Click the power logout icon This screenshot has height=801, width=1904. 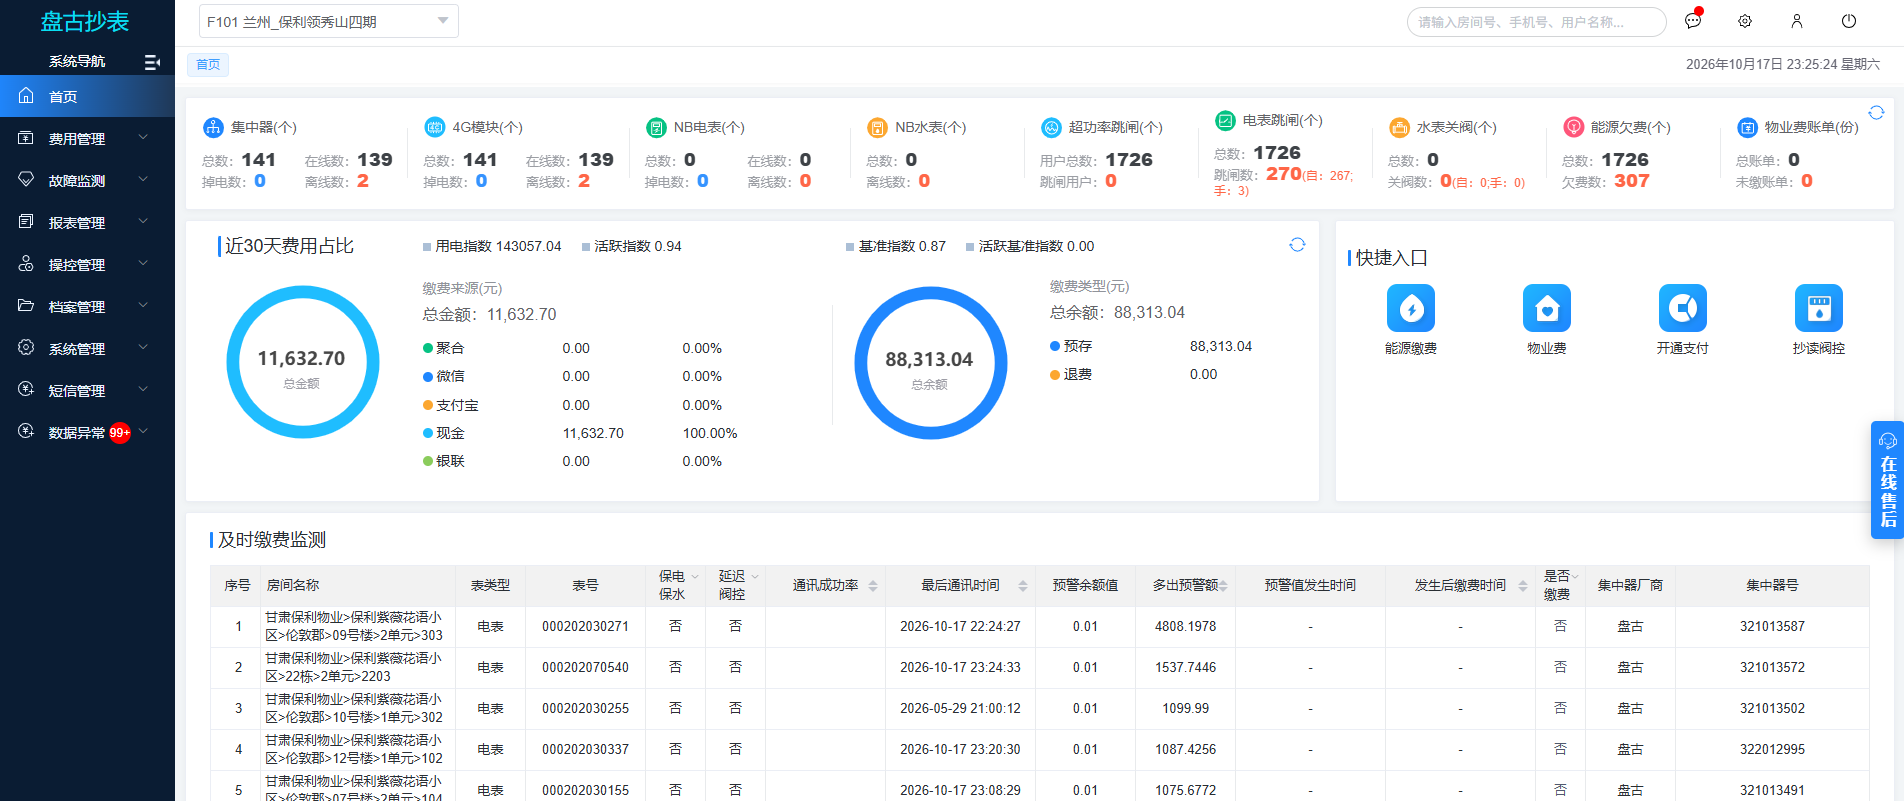point(1849,21)
